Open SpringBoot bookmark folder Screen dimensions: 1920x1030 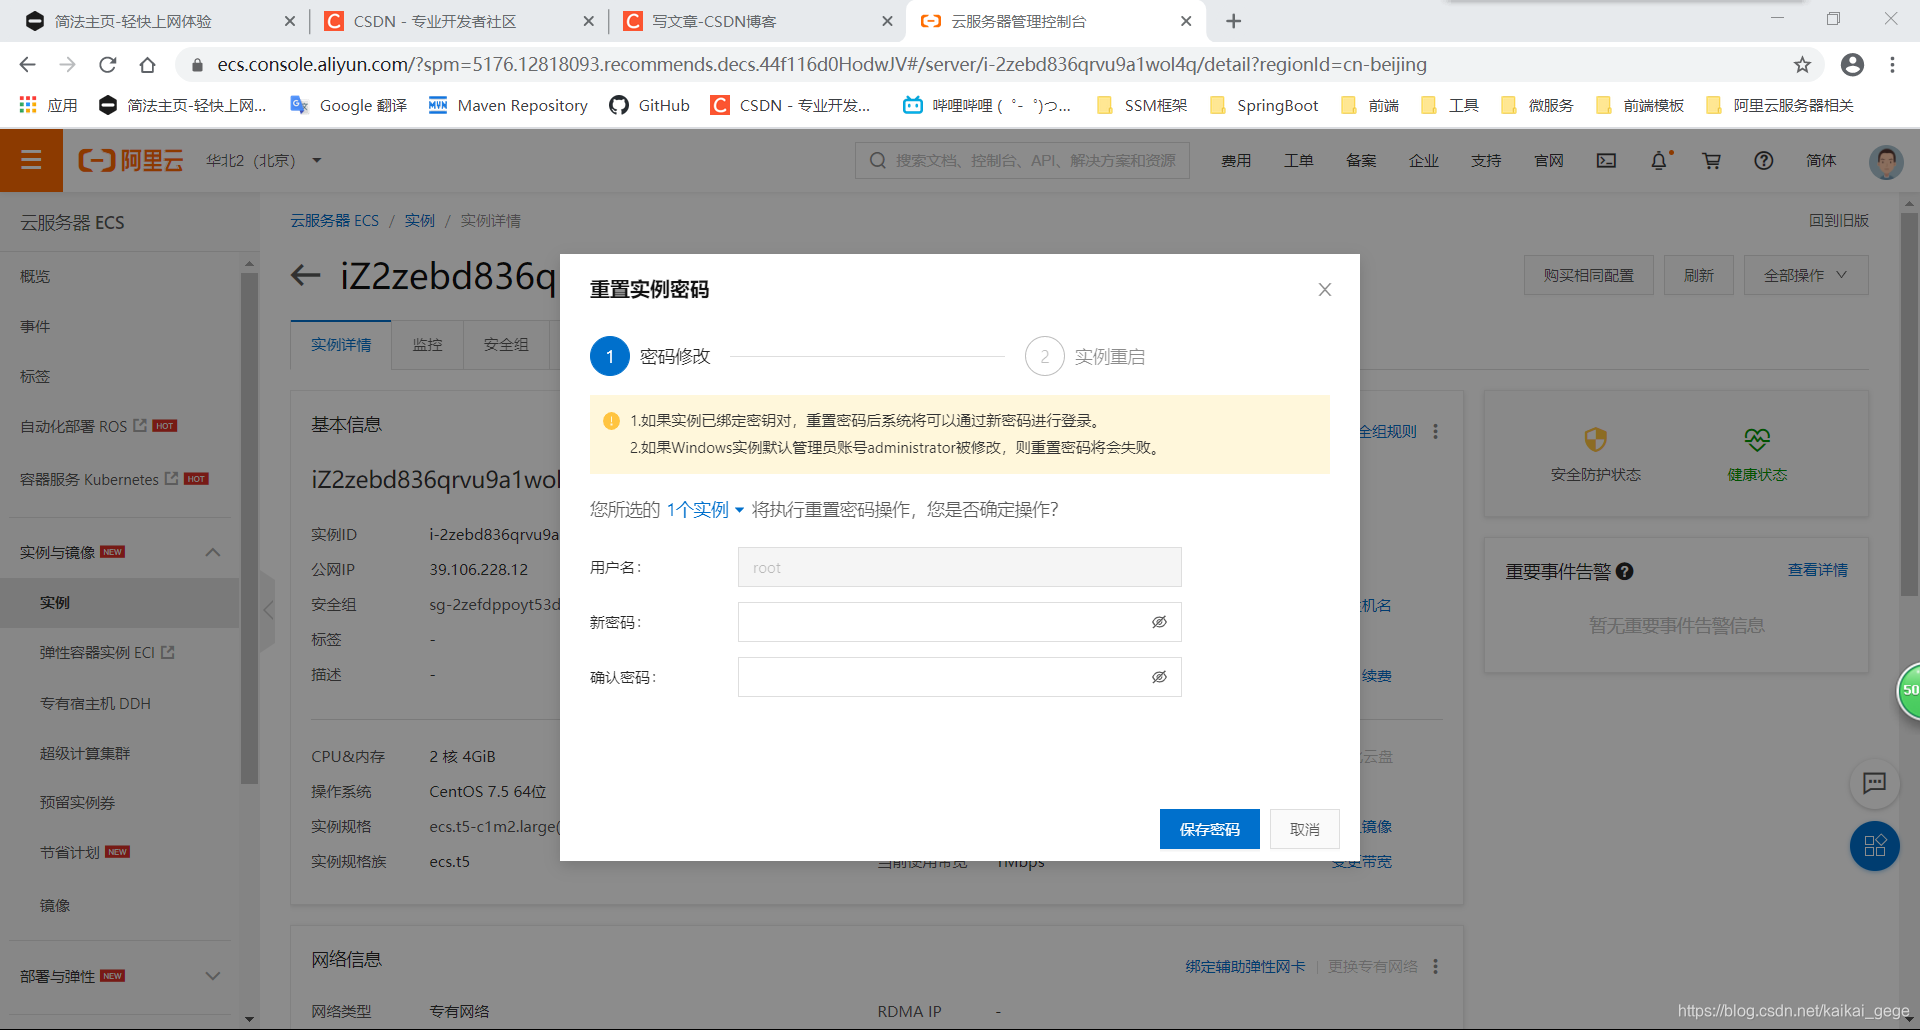click(1264, 105)
